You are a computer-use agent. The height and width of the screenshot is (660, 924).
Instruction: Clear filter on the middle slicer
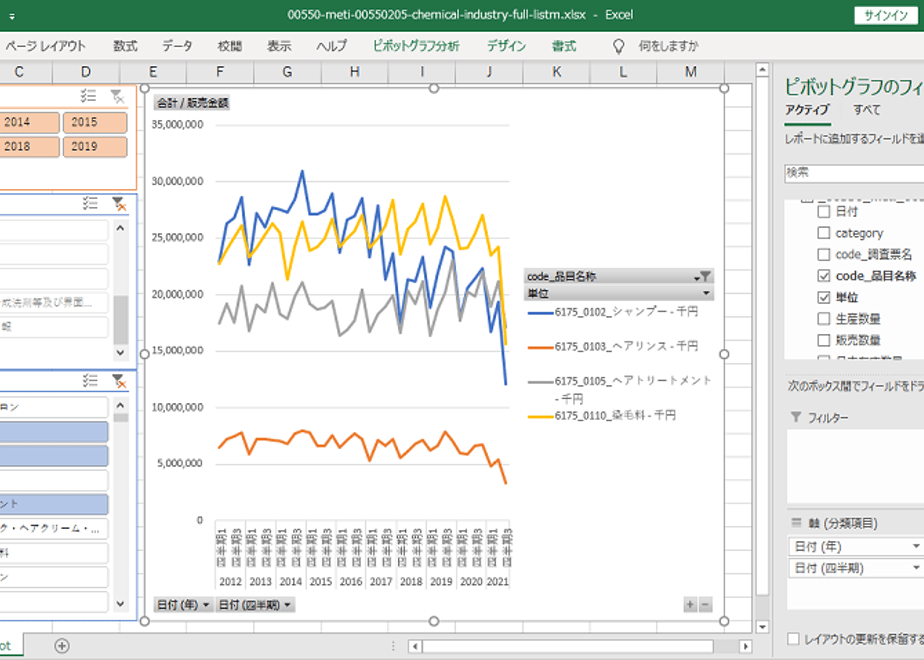(119, 204)
